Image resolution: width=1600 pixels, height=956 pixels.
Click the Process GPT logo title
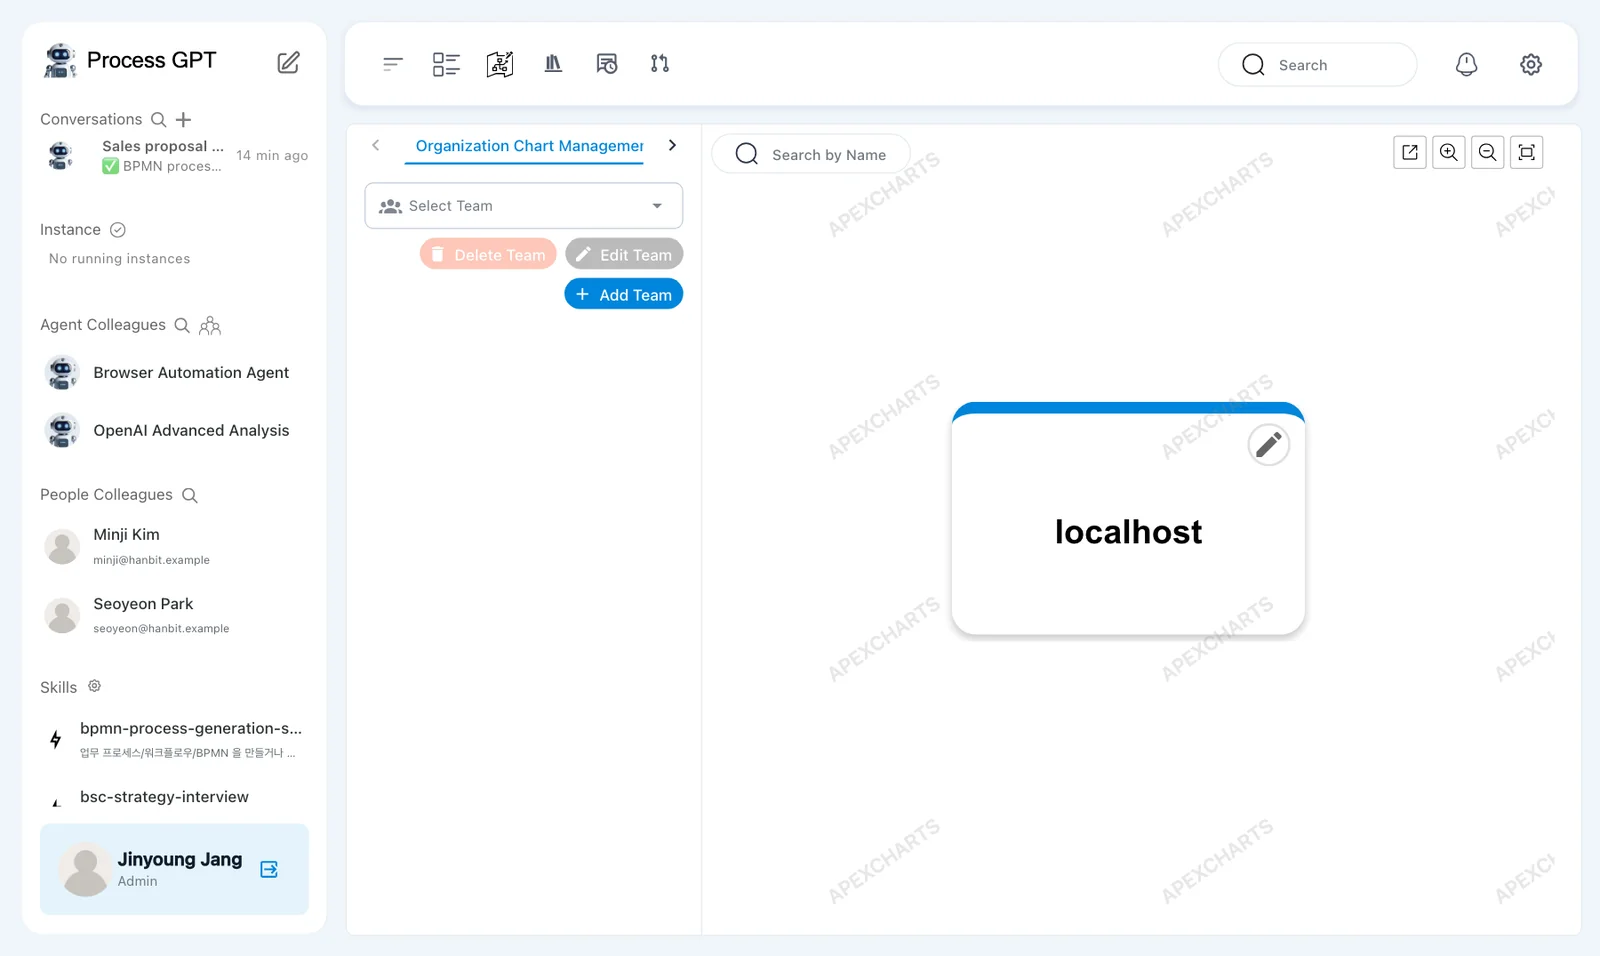tap(130, 61)
